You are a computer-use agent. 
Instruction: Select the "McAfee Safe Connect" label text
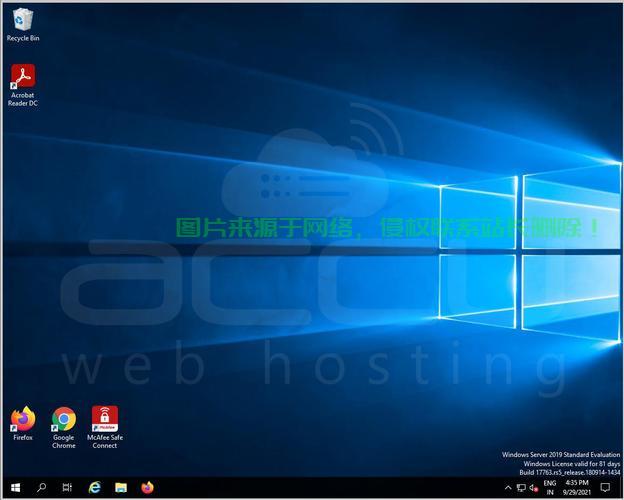click(105, 441)
